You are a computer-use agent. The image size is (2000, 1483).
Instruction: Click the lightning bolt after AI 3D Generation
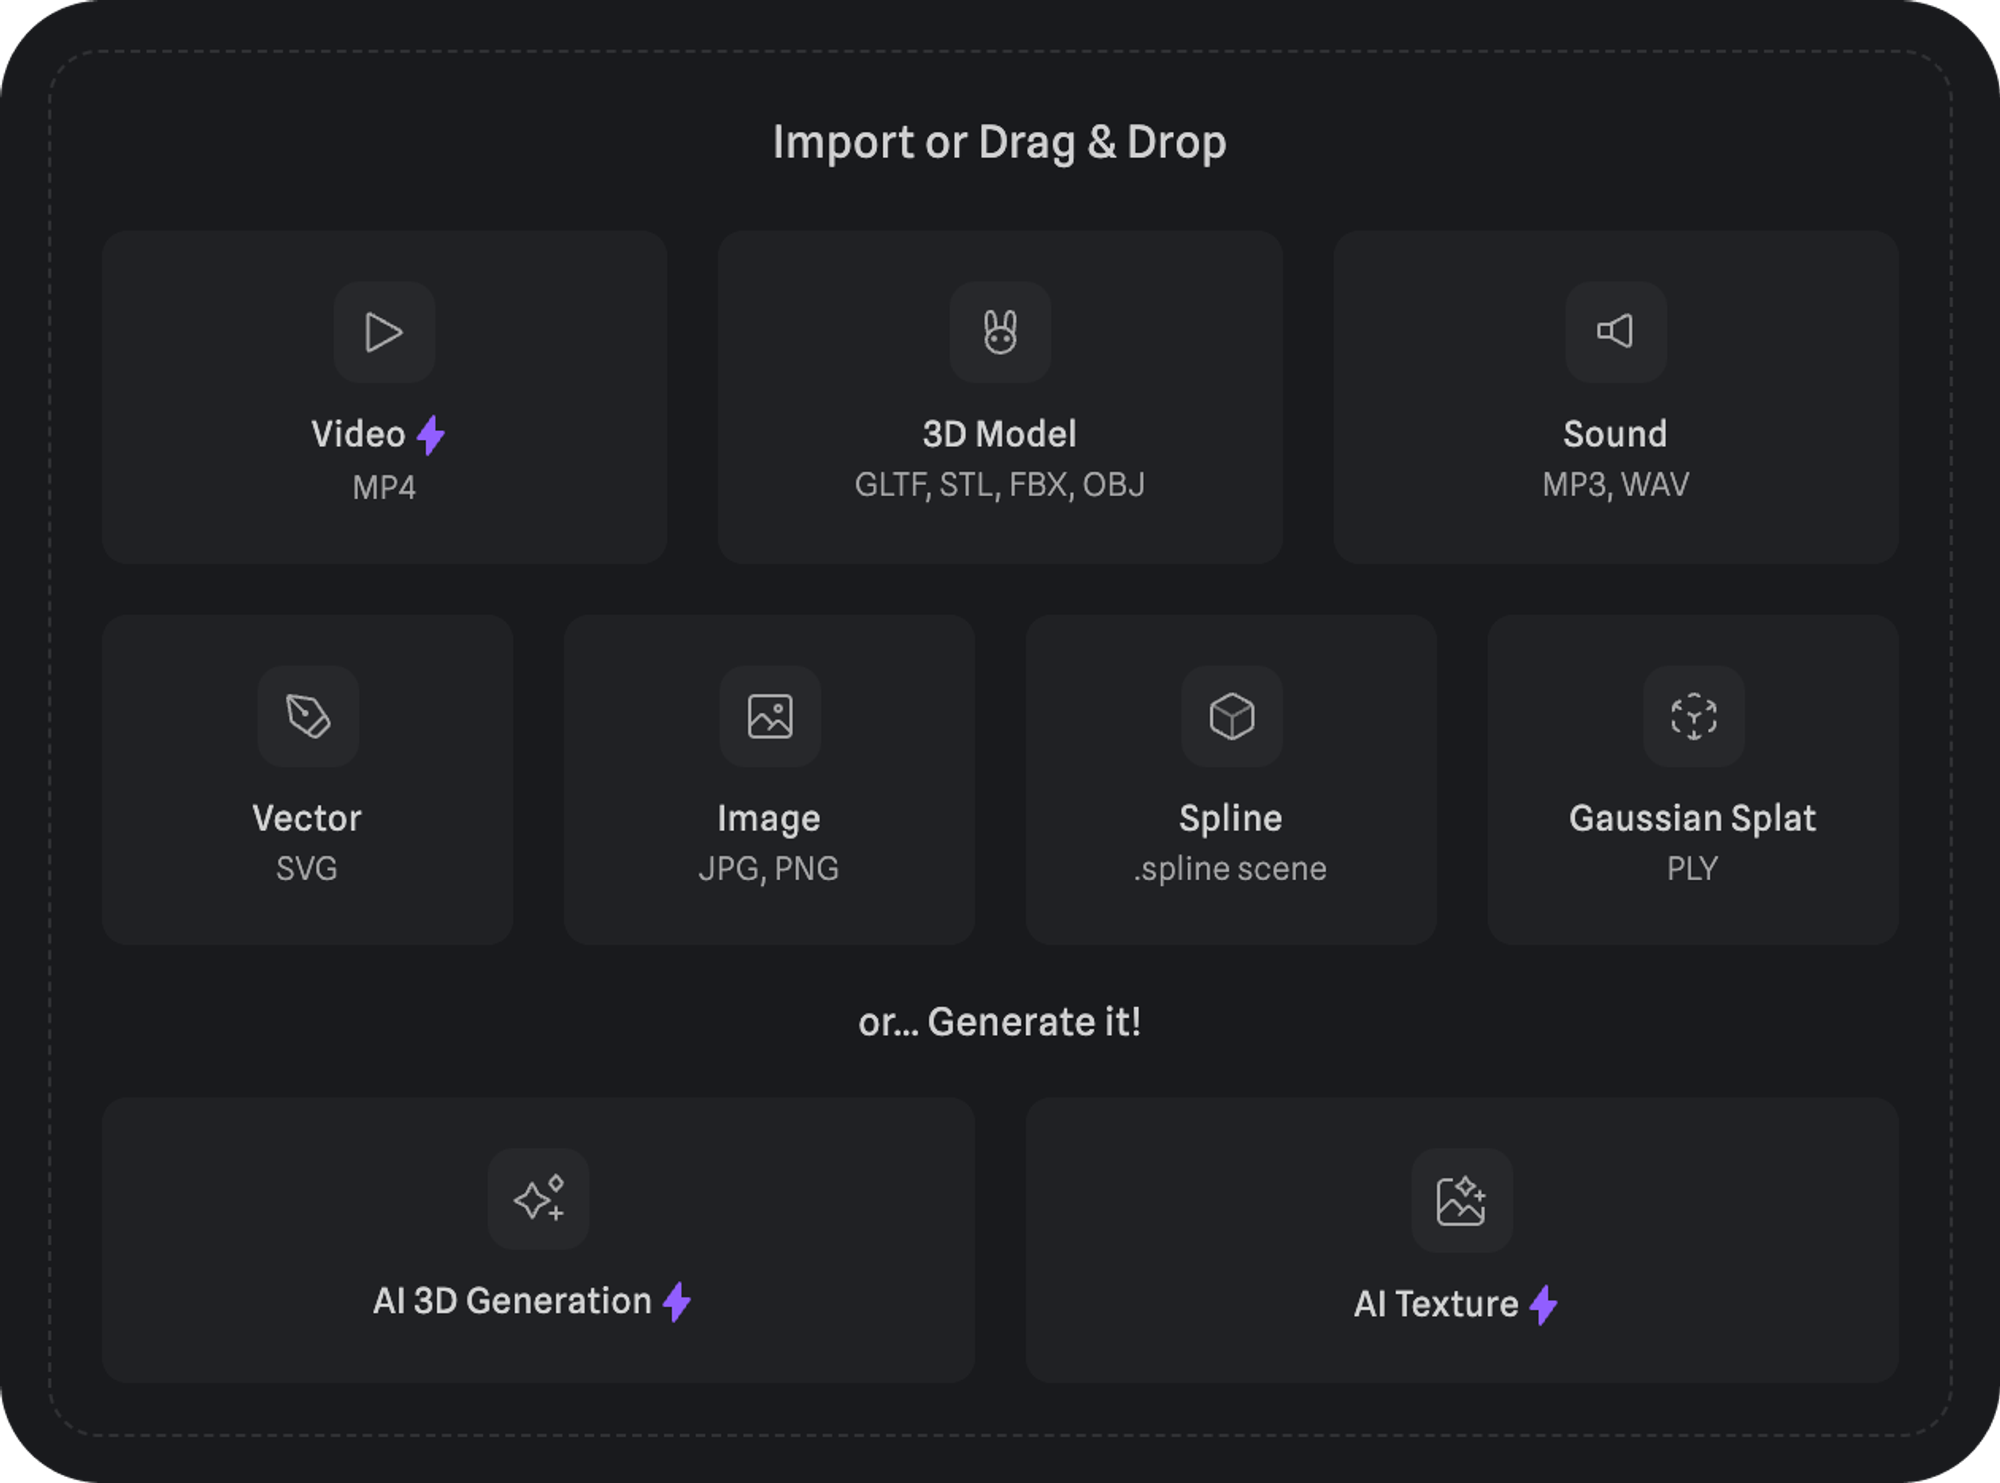coord(677,1302)
